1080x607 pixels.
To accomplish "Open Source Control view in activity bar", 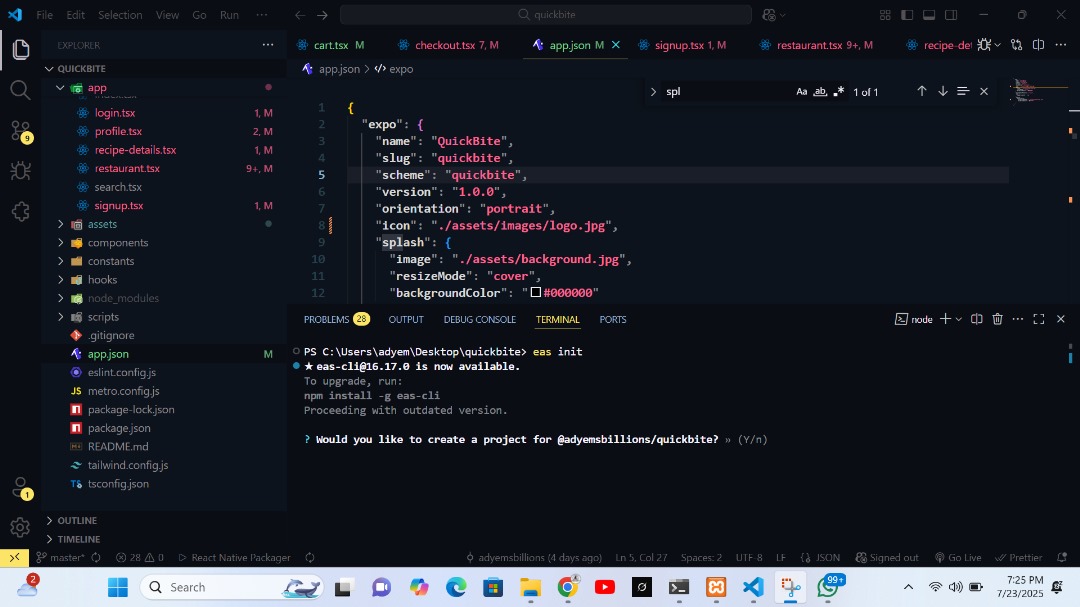I will tap(20, 131).
